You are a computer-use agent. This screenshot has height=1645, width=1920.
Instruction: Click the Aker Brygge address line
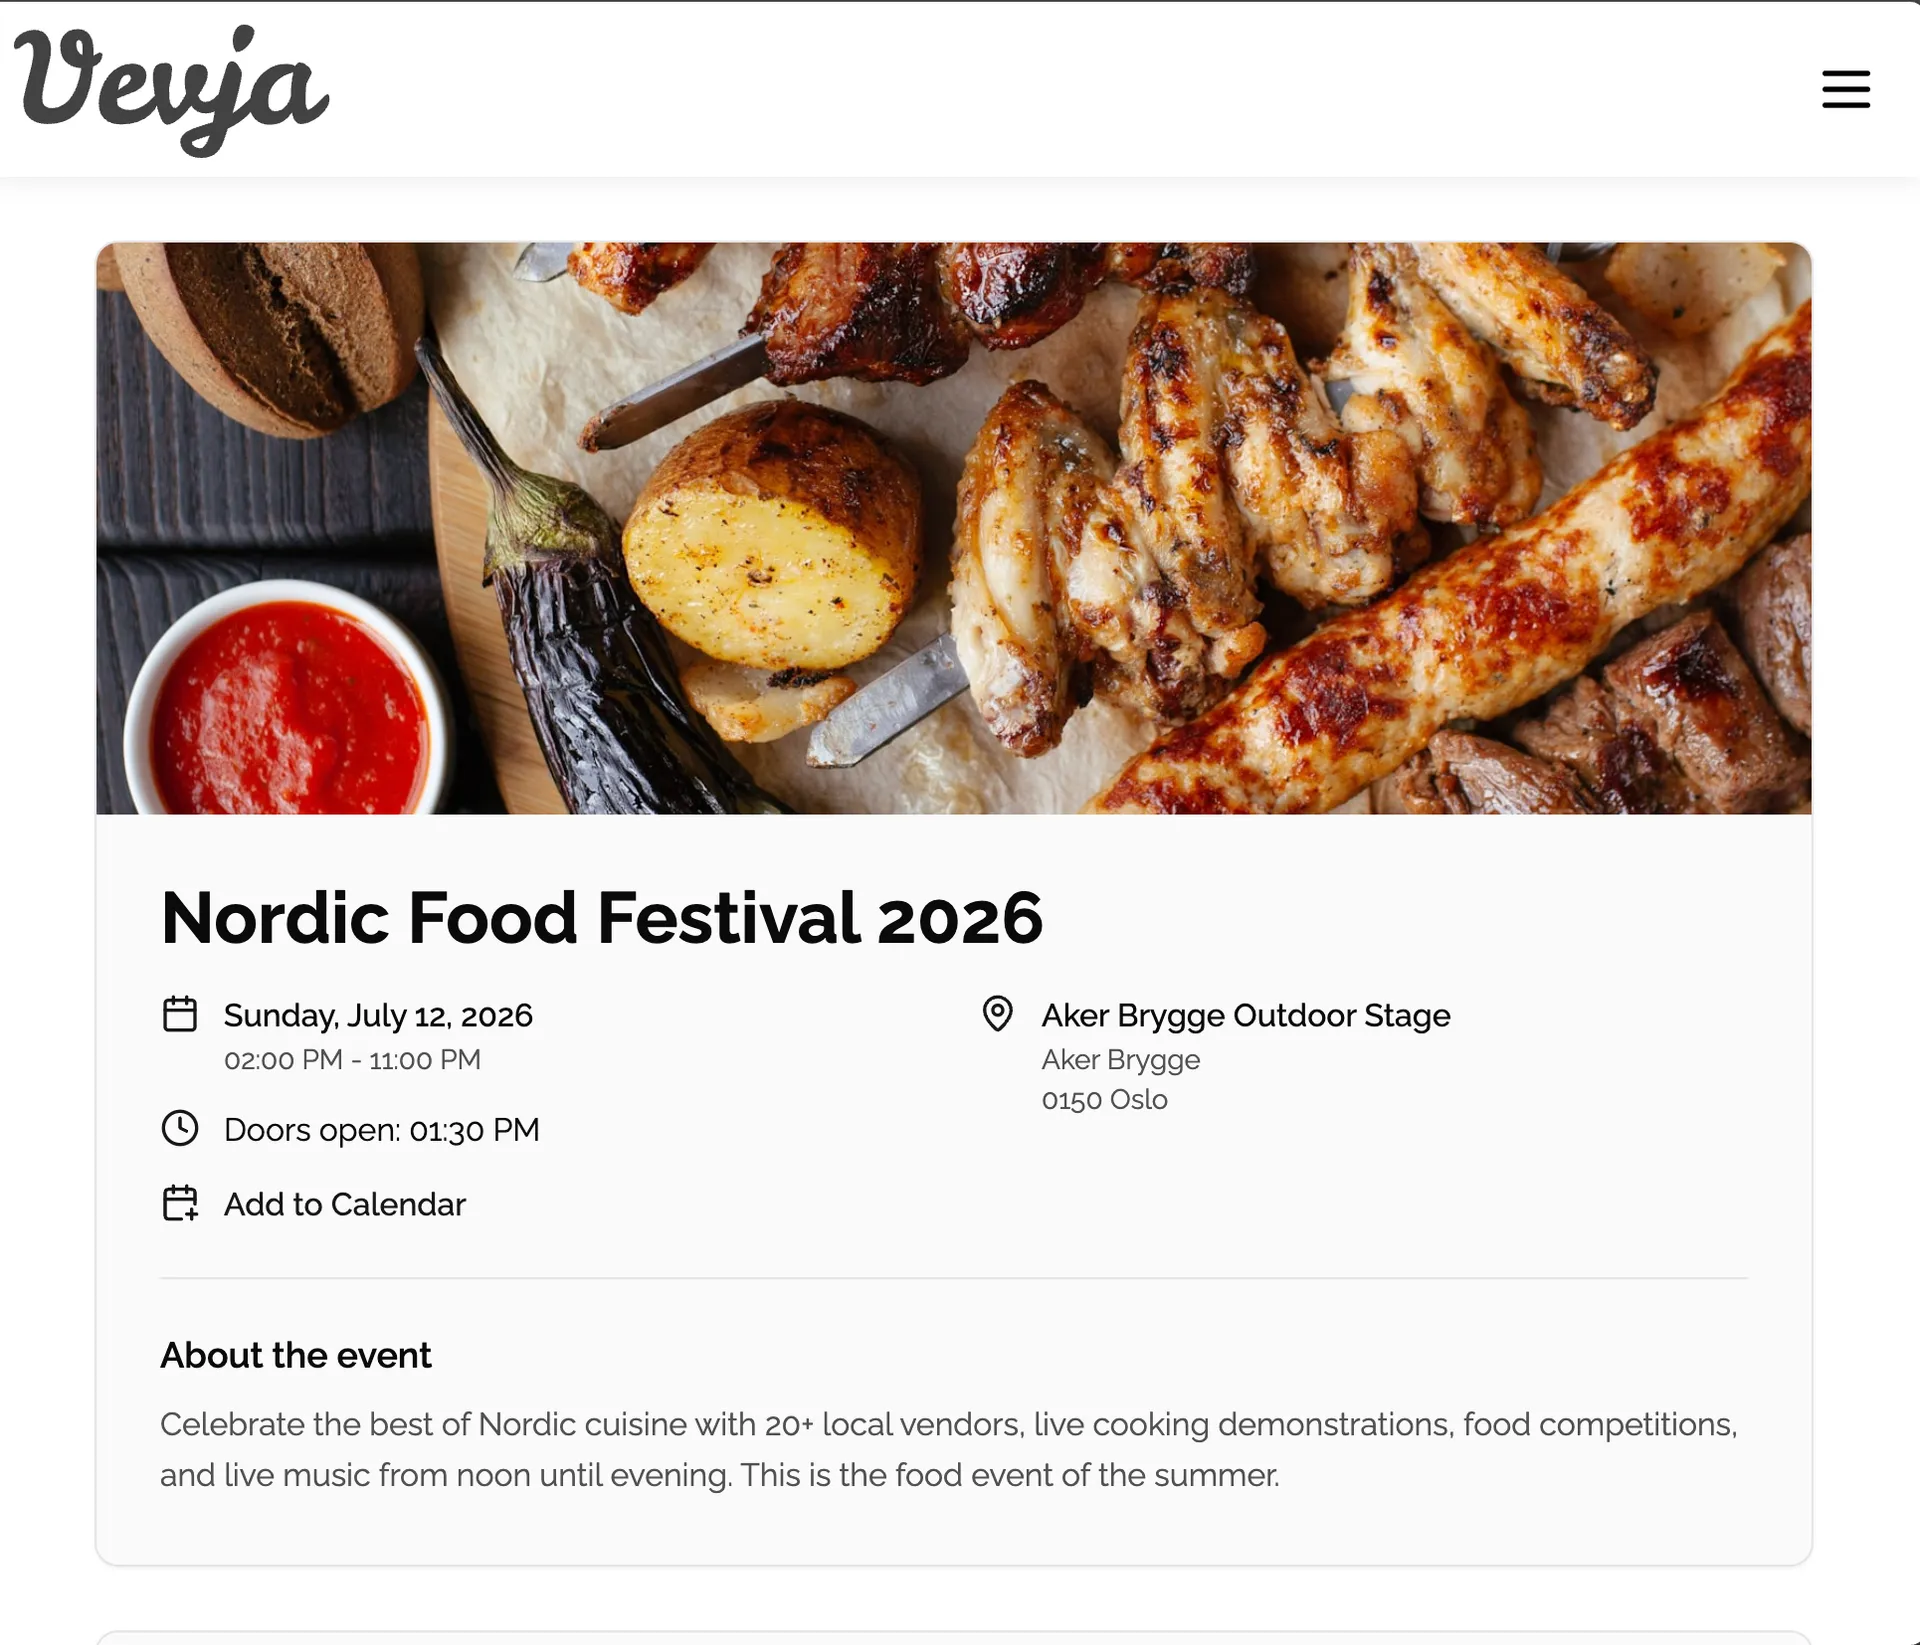(1120, 1060)
